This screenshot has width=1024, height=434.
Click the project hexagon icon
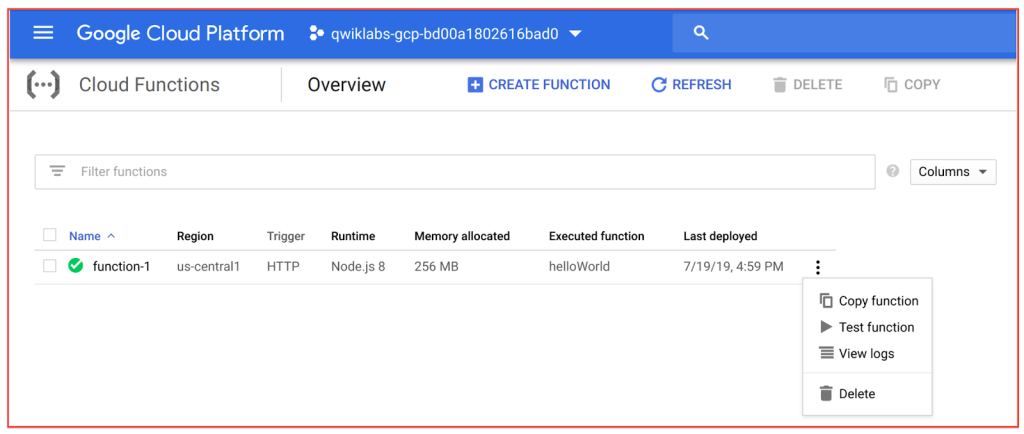[x=316, y=33]
